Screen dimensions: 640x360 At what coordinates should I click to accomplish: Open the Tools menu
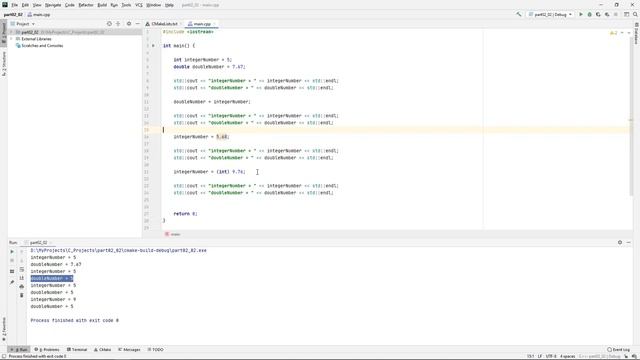(x=126, y=5)
